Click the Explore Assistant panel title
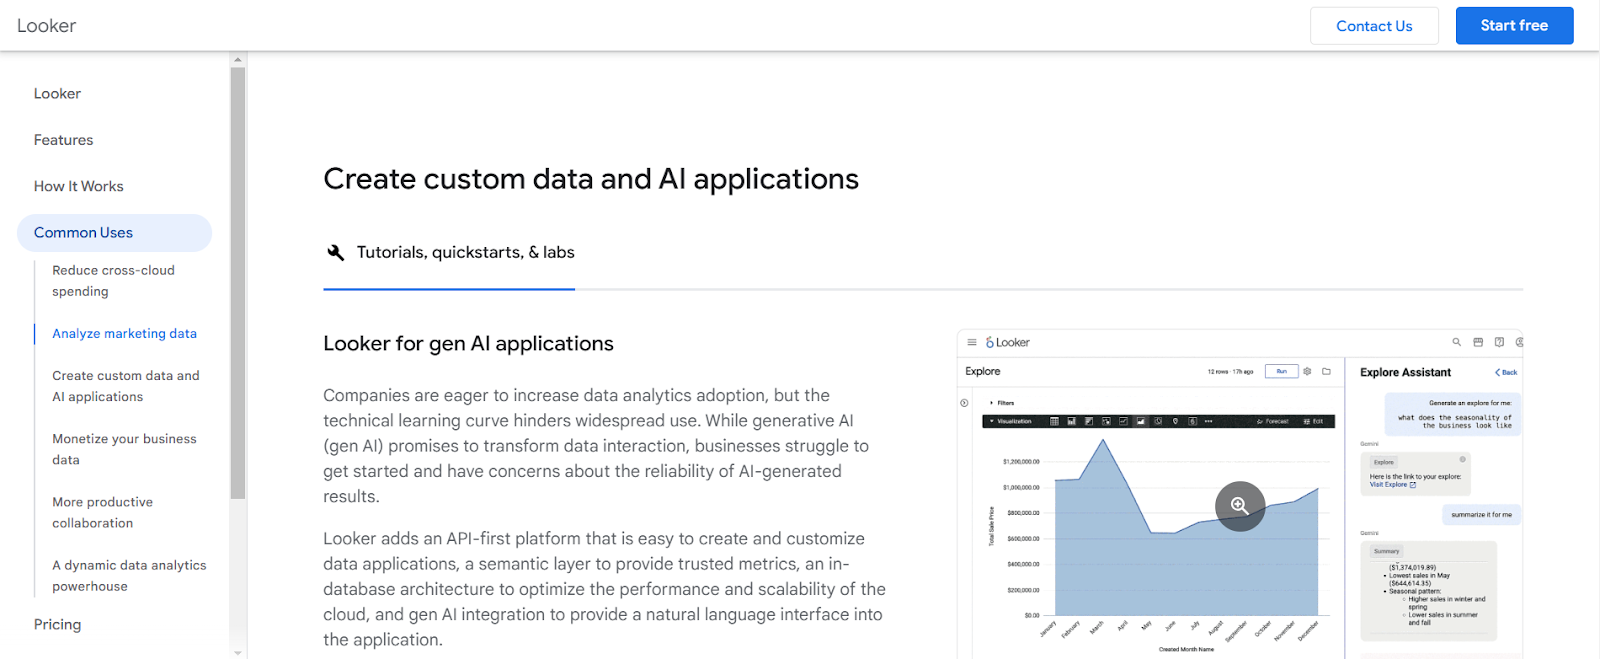 coord(1405,372)
